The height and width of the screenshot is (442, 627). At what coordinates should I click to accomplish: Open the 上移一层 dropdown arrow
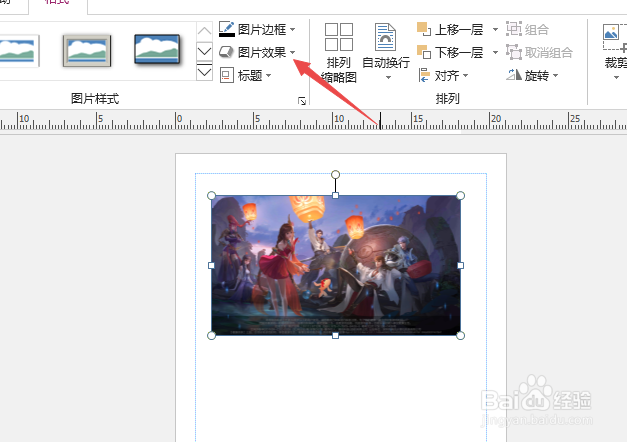[495, 30]
